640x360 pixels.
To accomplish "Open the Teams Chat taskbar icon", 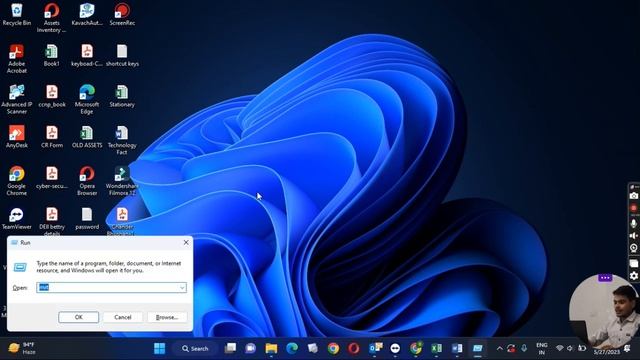I will (251, 348).
